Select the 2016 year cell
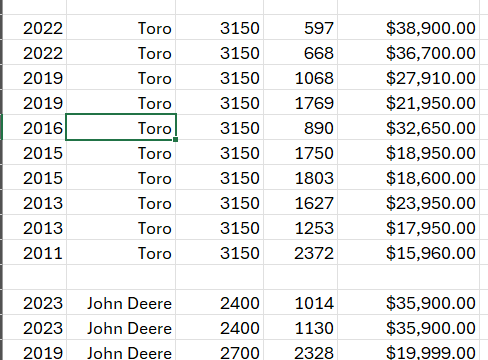The width and height of the screenshot is (488, 360). pos(34,127)
